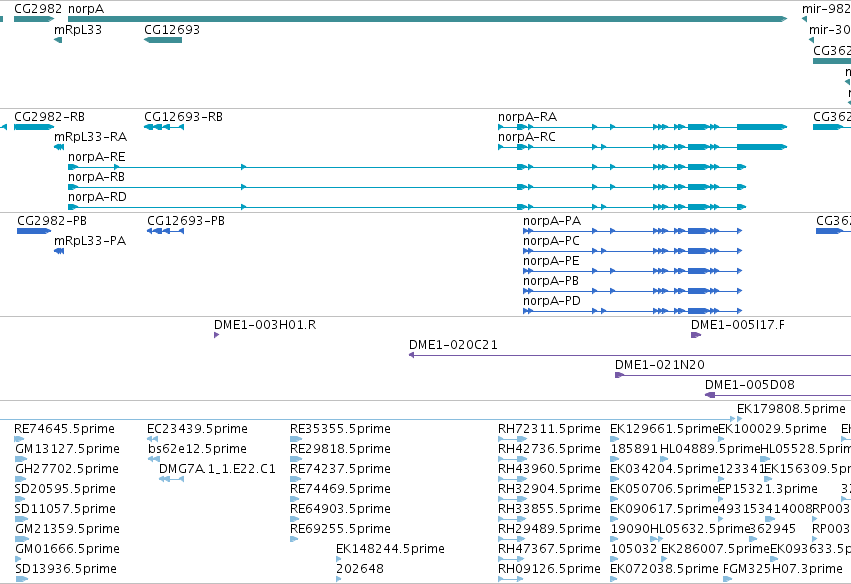Open the DME1-021N20 clone label
Image resolution: width=851 pixels, height=584 pixels.
pyautogui.click(x=660, y=365)
